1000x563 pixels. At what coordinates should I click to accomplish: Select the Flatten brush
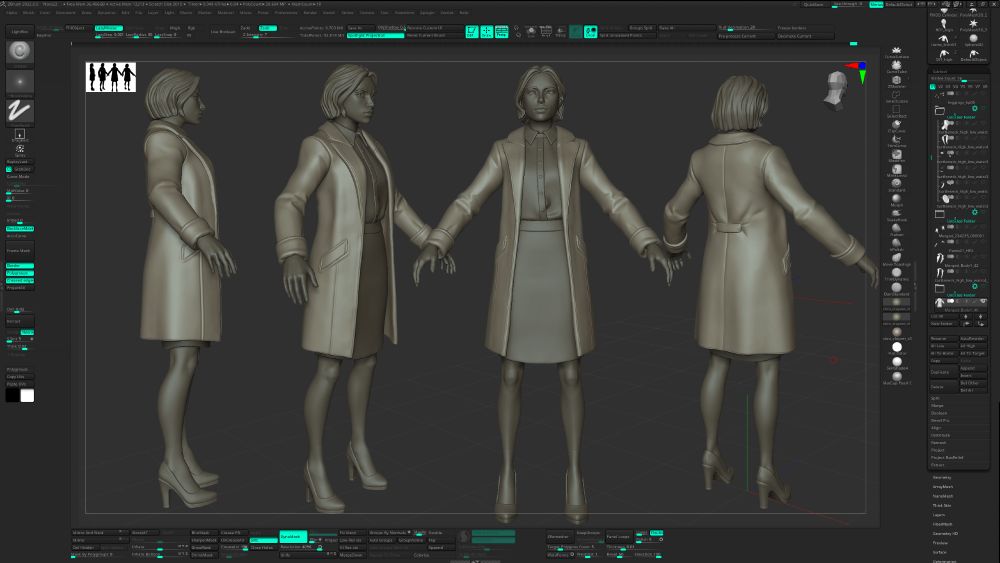click(896, 230)
